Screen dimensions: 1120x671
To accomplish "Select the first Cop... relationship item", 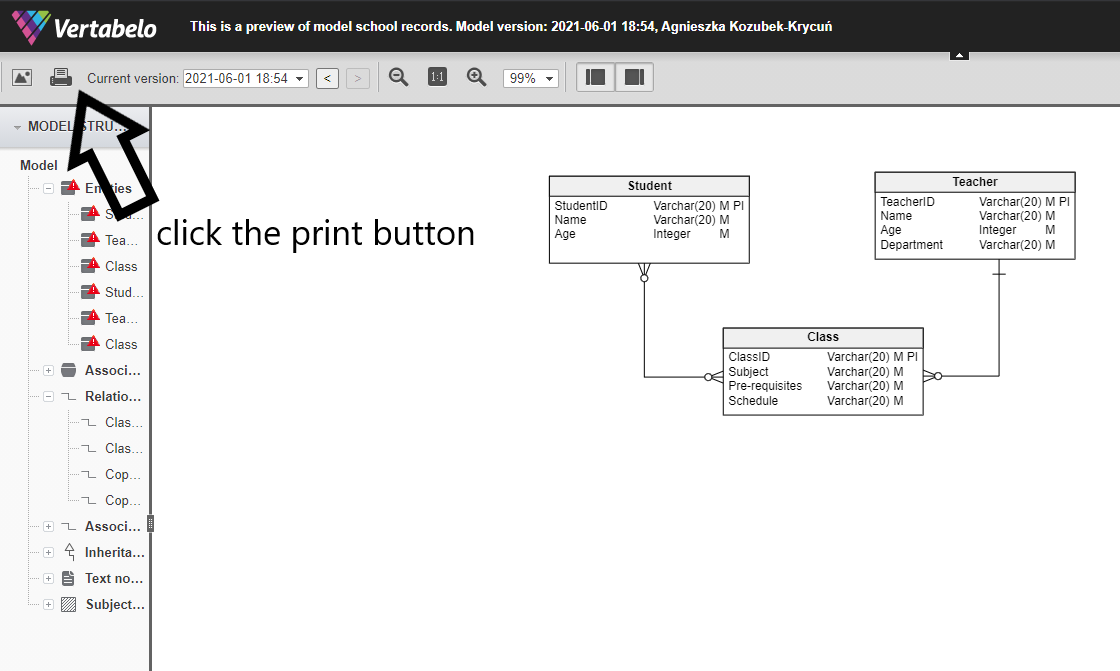I will pos(123,474).
